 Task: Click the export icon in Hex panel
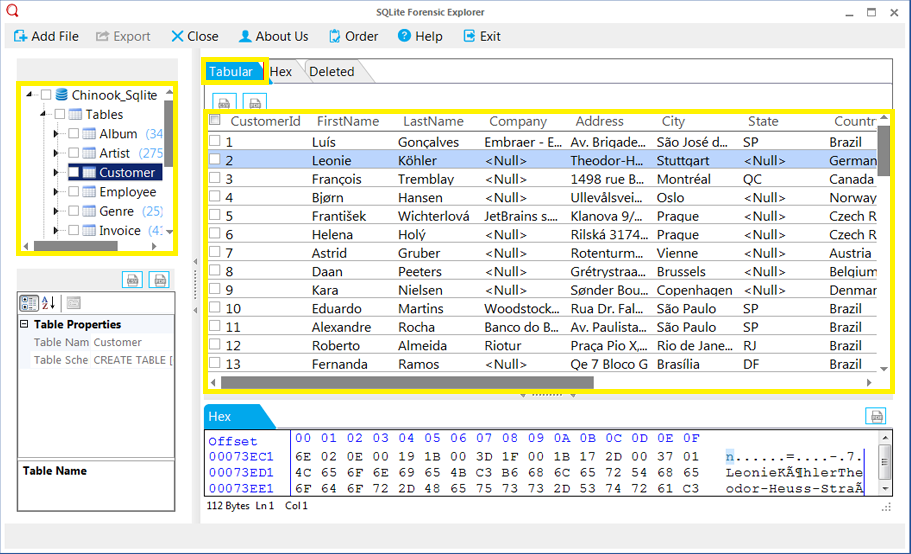(876, 416)
